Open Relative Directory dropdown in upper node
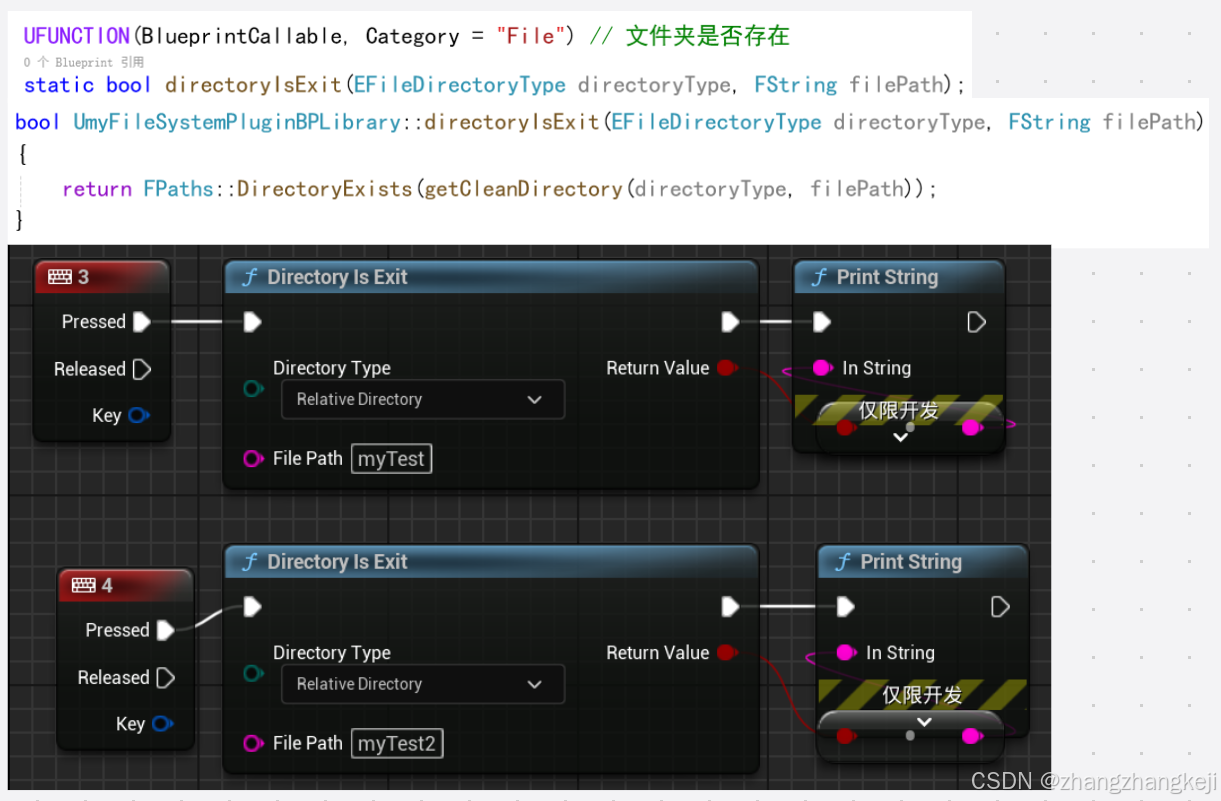 tap(423, 399)
